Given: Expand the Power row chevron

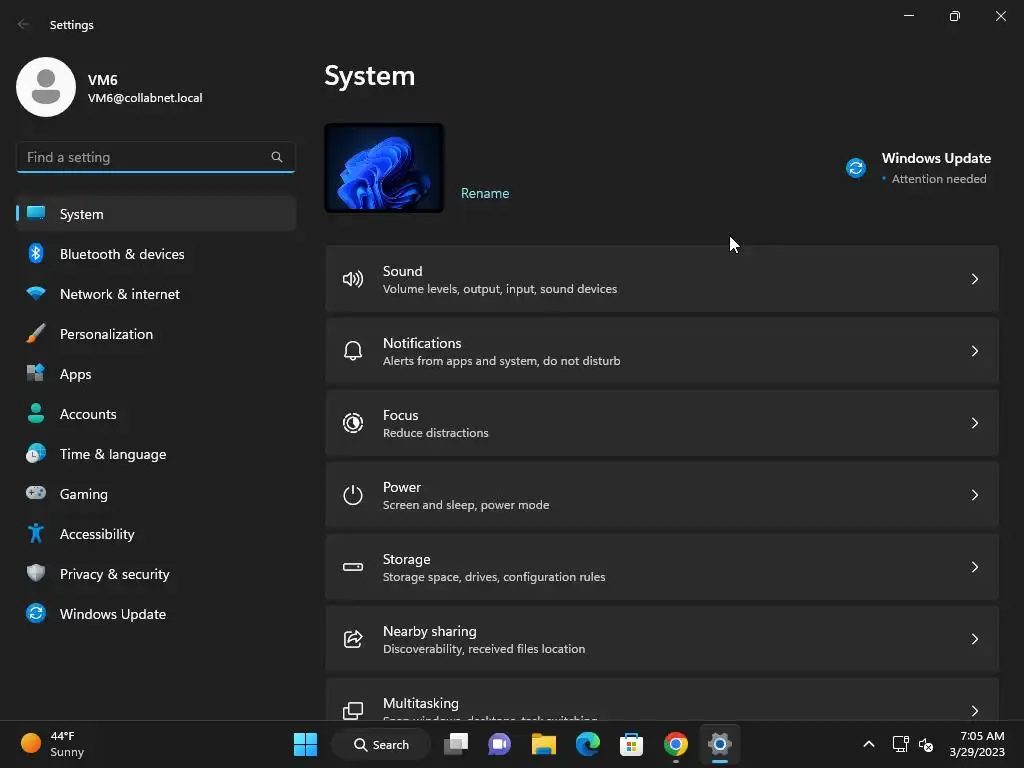Looking at the screenshot, I should pyautogui.click(x=974, y=495).
